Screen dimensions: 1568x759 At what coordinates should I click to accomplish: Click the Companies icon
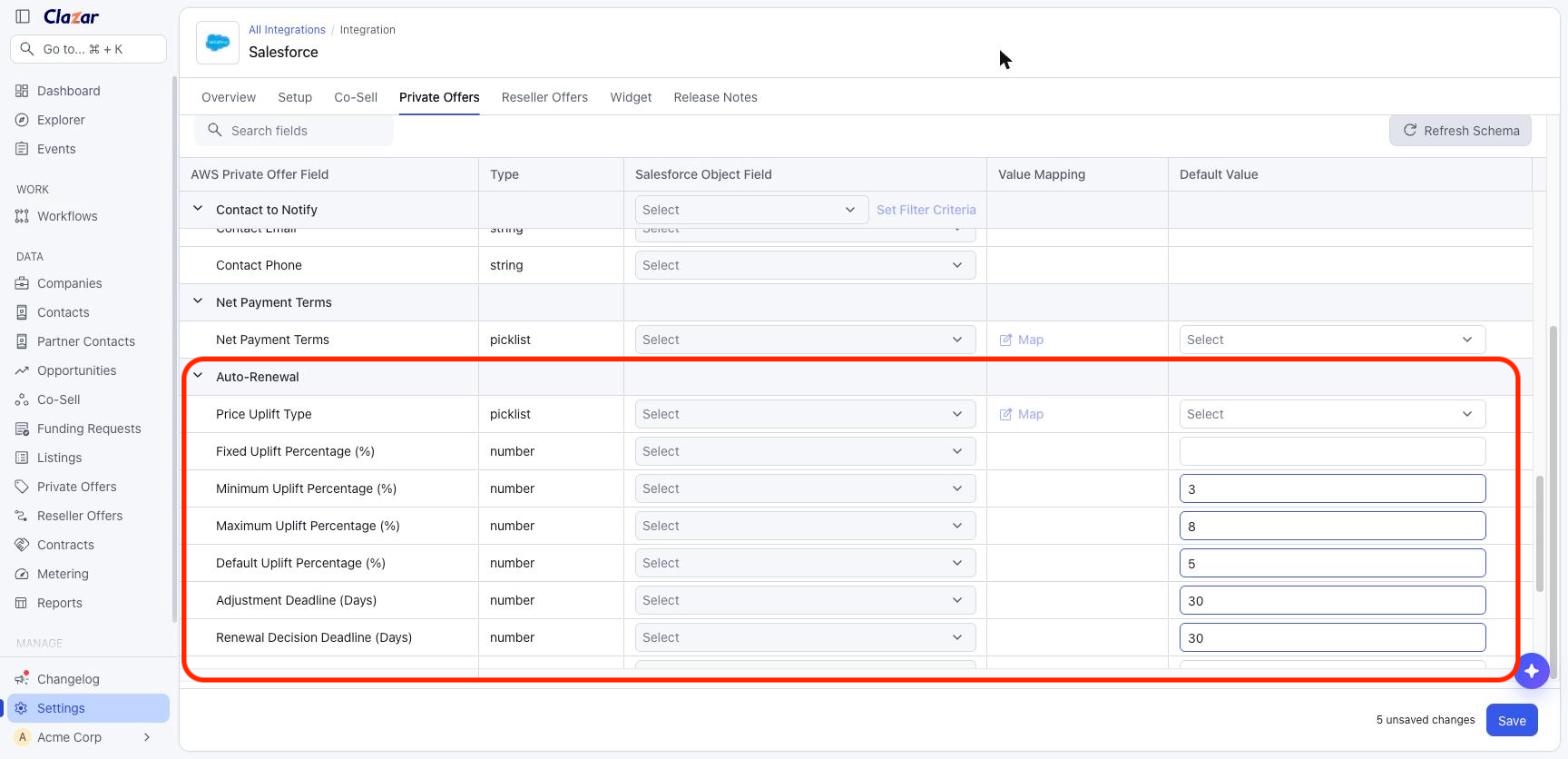click(x=22, y=283)
